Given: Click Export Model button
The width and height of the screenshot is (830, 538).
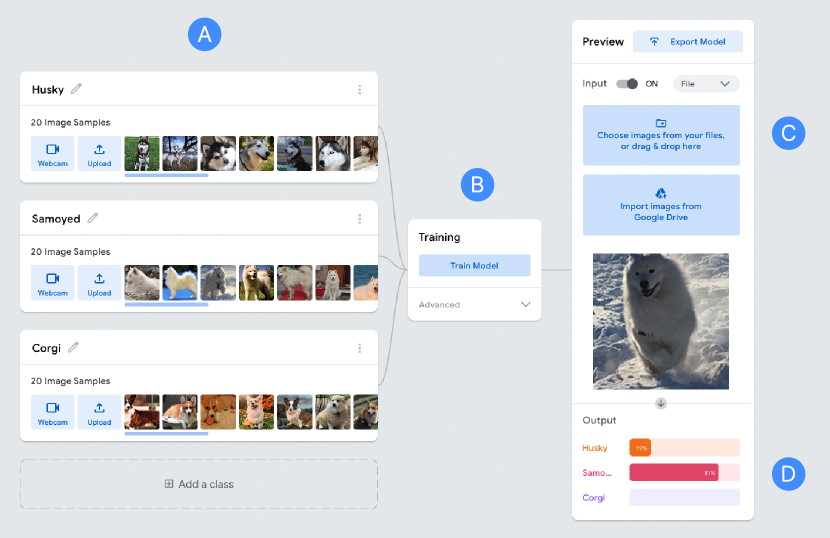Looking at the screenshot, I should coord(688,41).
